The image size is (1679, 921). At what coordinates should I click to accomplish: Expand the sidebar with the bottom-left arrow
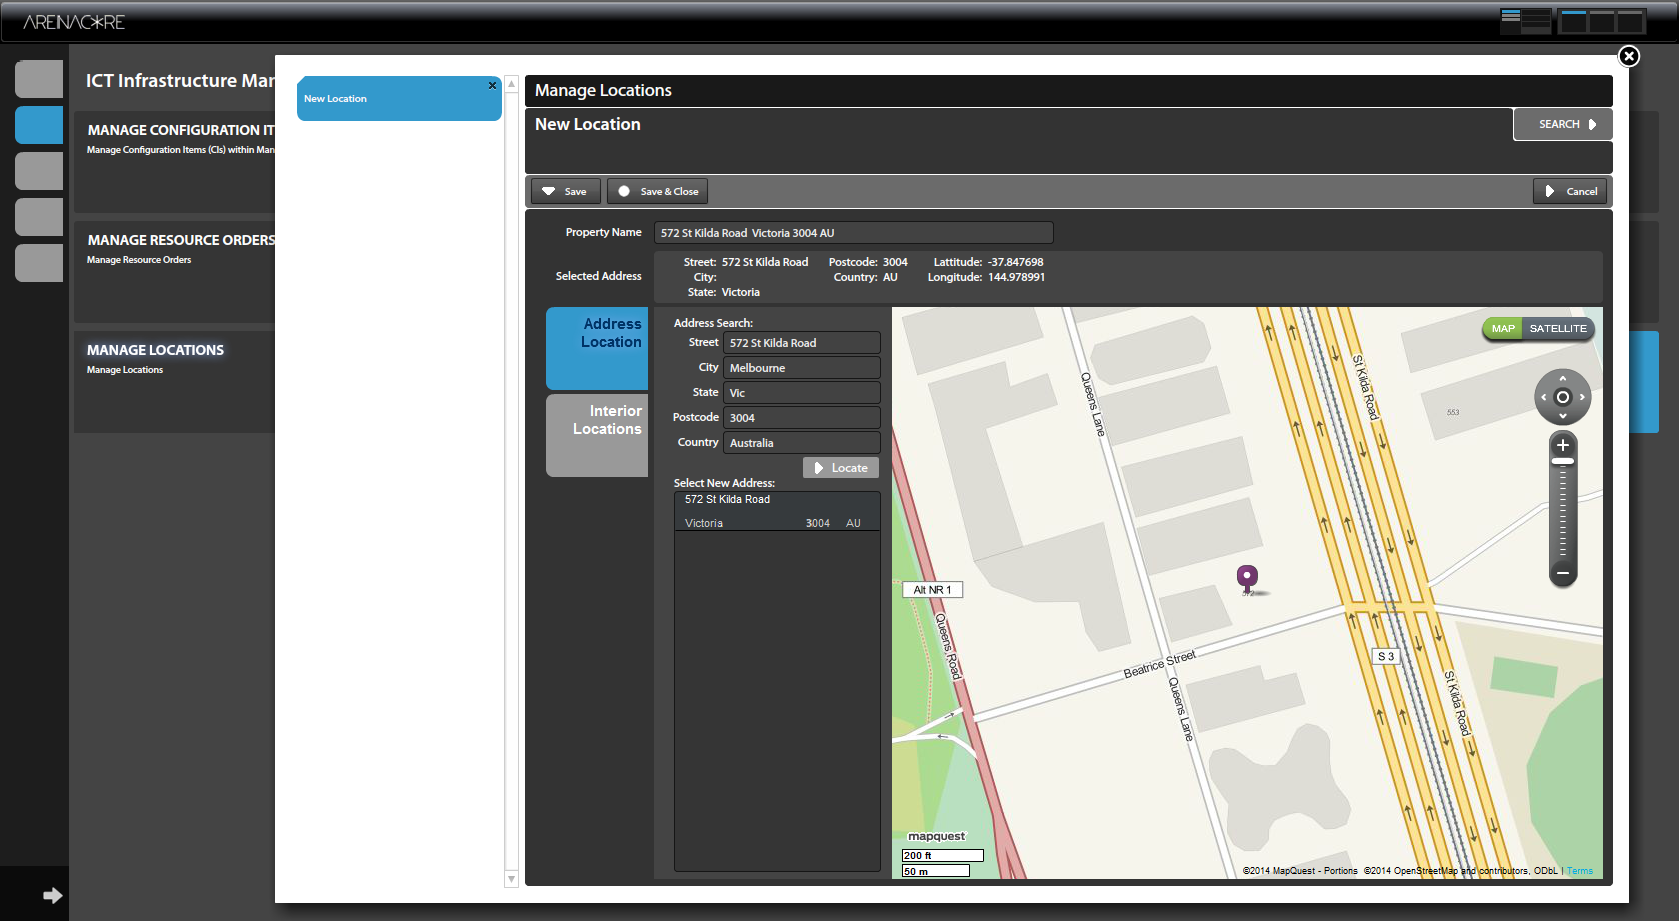[x=52, y=895]
